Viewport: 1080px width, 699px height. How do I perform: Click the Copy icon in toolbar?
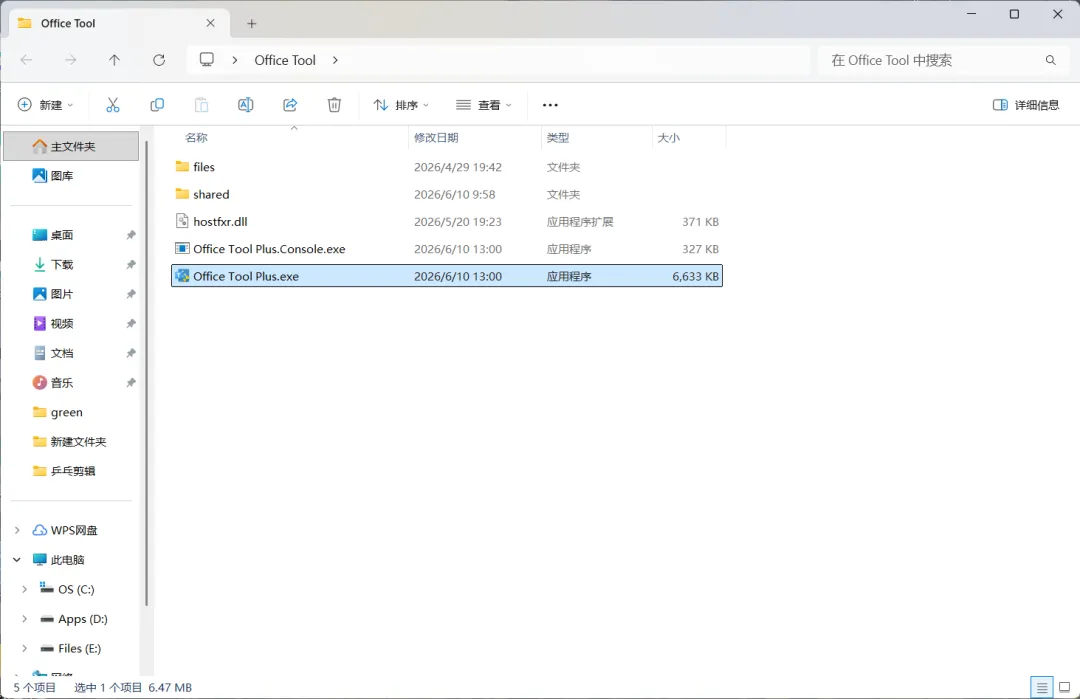[157, 105]
